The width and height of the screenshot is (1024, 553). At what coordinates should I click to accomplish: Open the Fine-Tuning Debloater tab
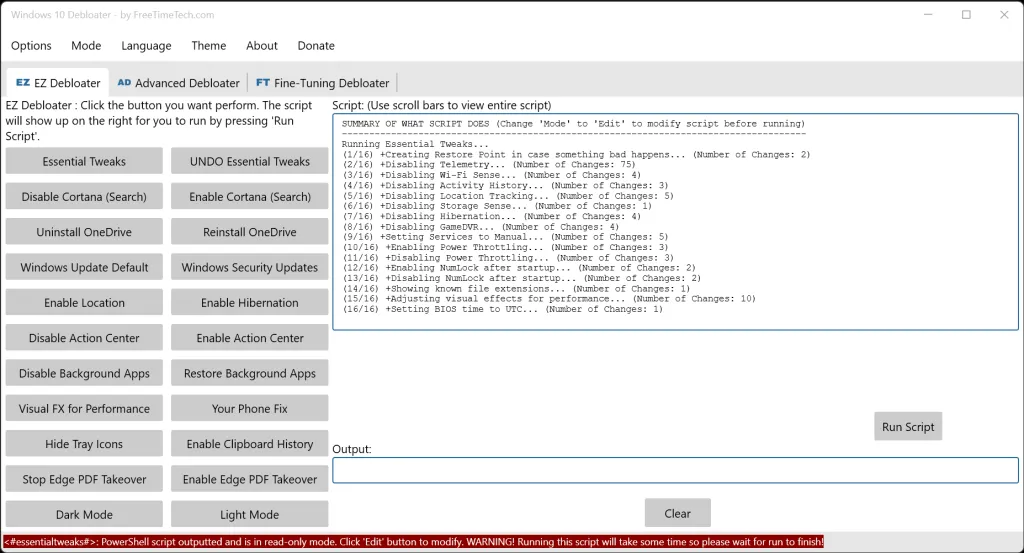point(323,83)
